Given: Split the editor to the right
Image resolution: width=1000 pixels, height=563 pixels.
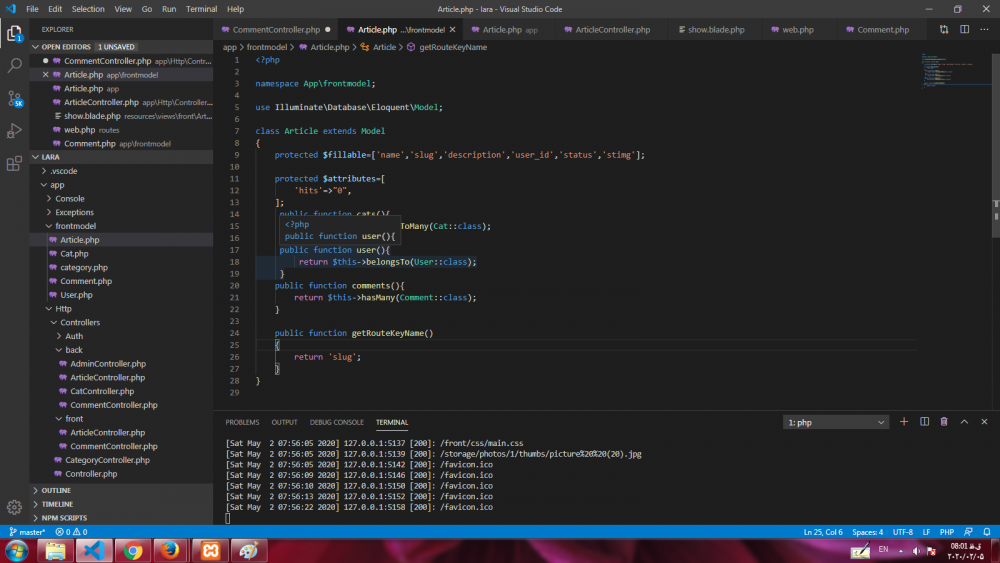Looking at the screenshot, I should (x=964, y=30).
